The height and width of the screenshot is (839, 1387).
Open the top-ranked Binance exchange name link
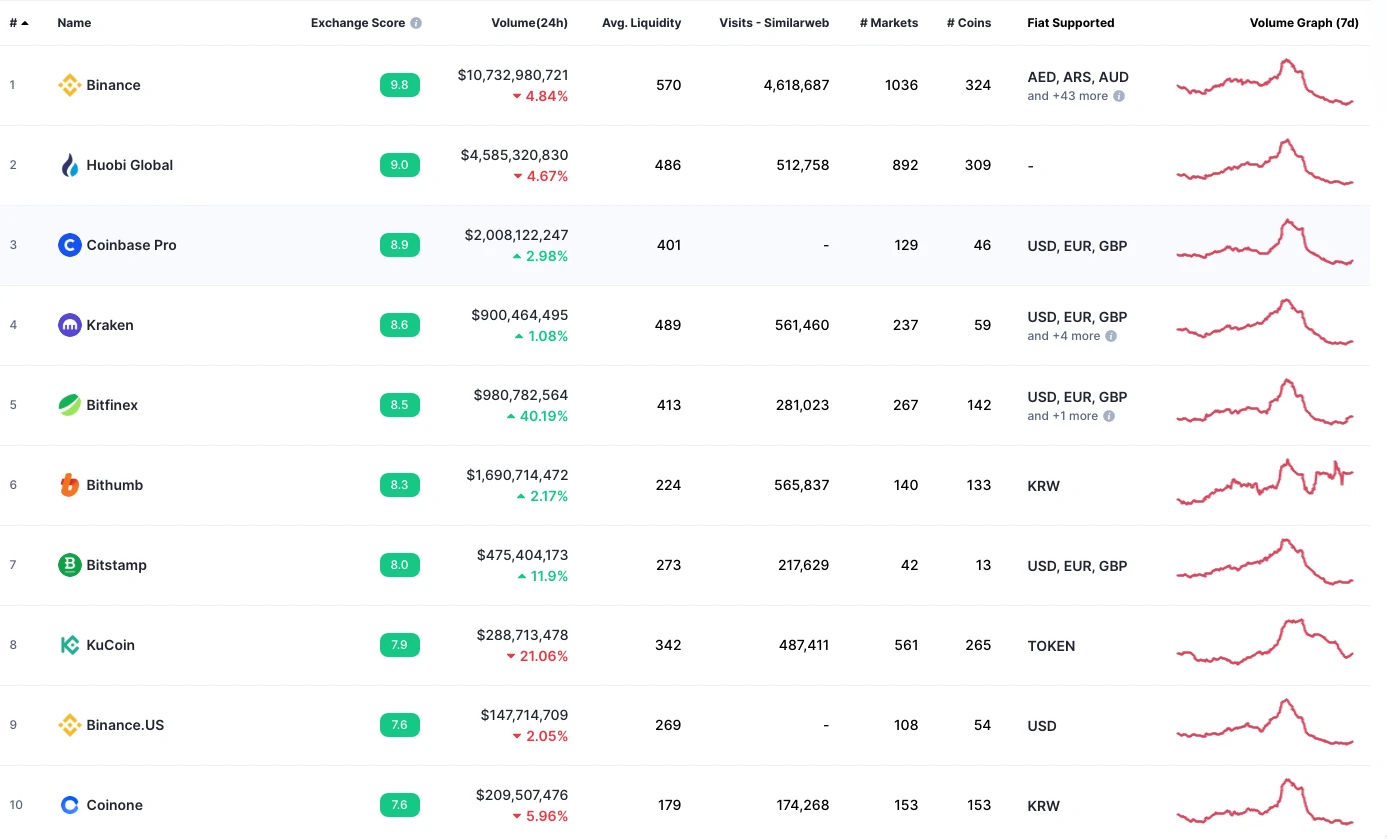(x=113, y=85)
